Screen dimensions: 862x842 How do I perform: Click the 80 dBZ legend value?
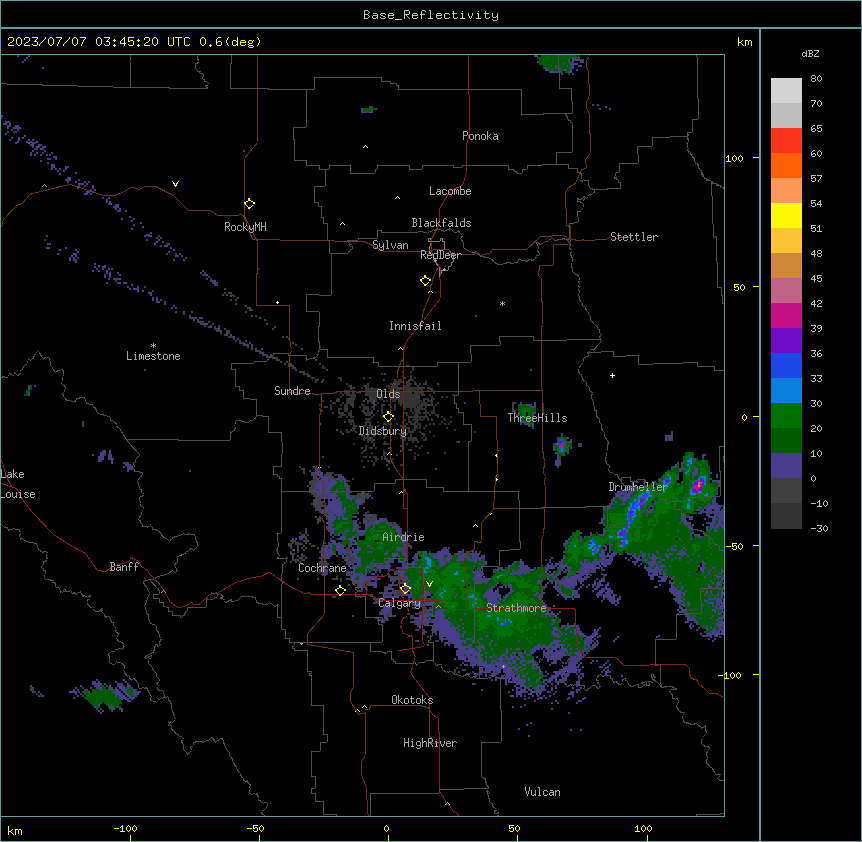tap(816, 79)
